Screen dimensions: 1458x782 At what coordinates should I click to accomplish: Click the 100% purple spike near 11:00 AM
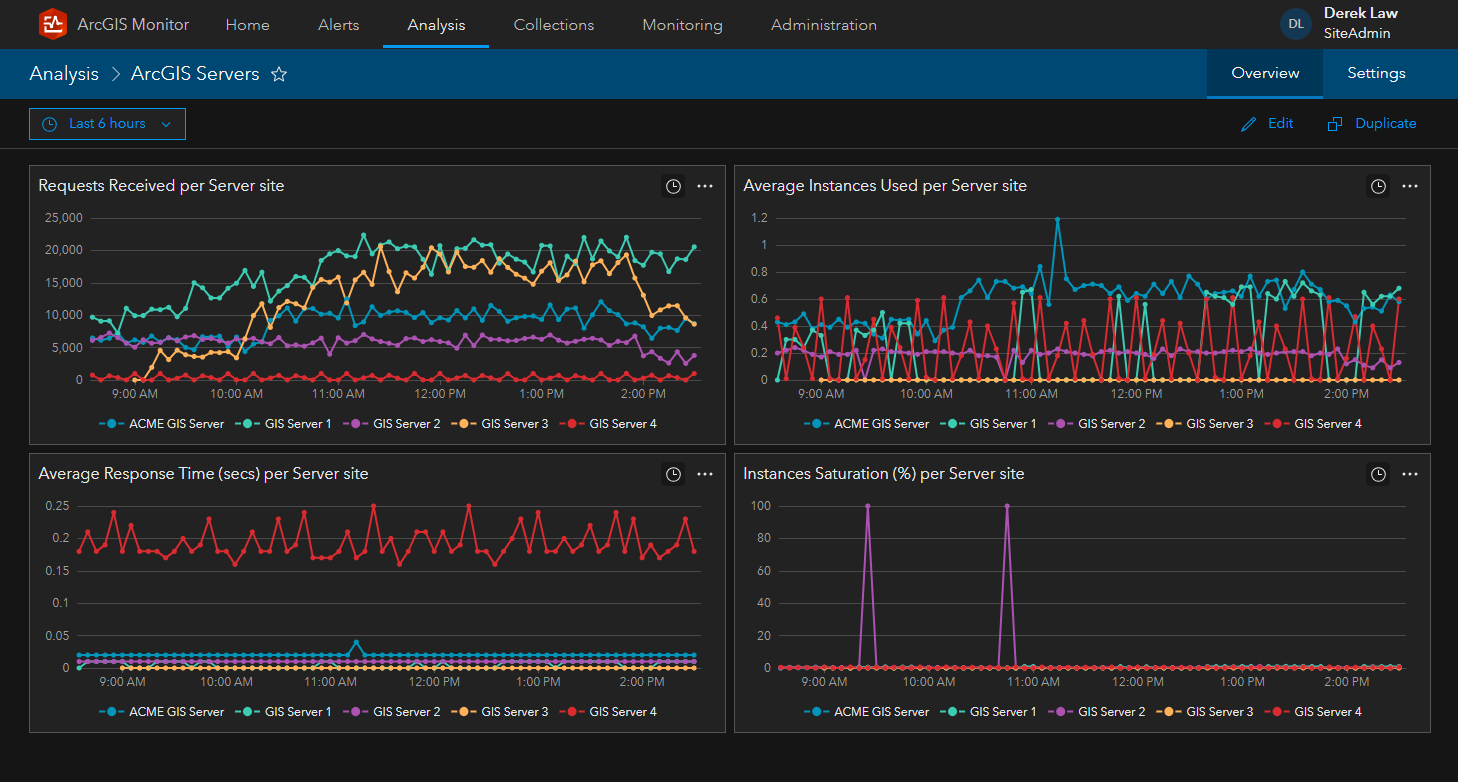1007,507
